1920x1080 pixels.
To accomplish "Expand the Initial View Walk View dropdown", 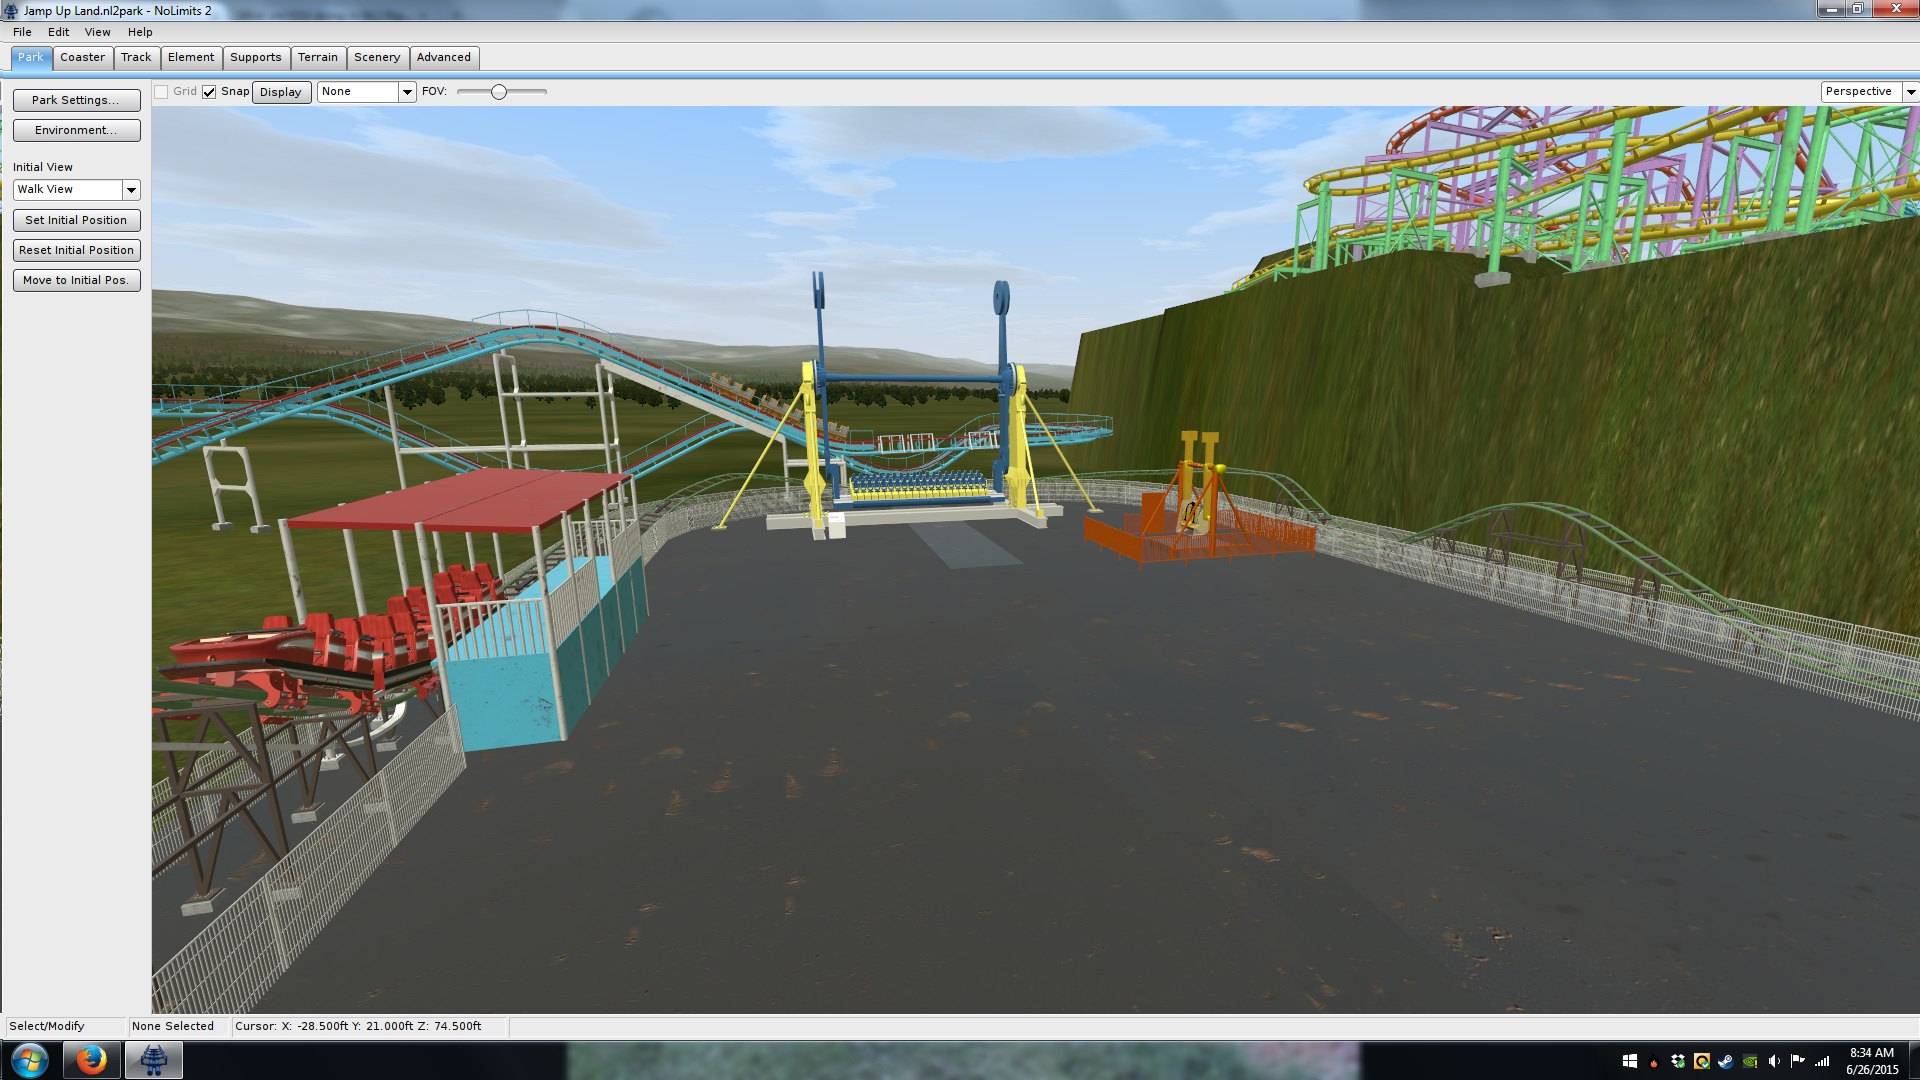I will click(x=131, y=190).
